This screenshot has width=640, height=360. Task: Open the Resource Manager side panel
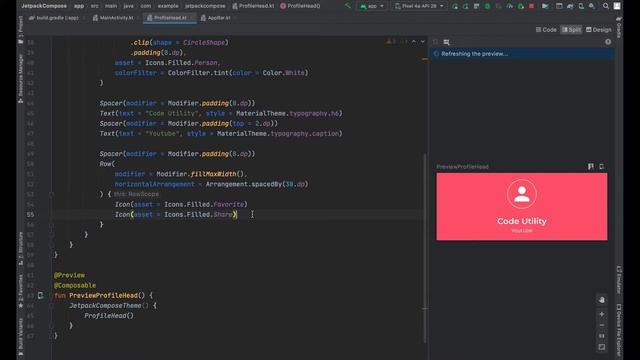click(21, 78)
